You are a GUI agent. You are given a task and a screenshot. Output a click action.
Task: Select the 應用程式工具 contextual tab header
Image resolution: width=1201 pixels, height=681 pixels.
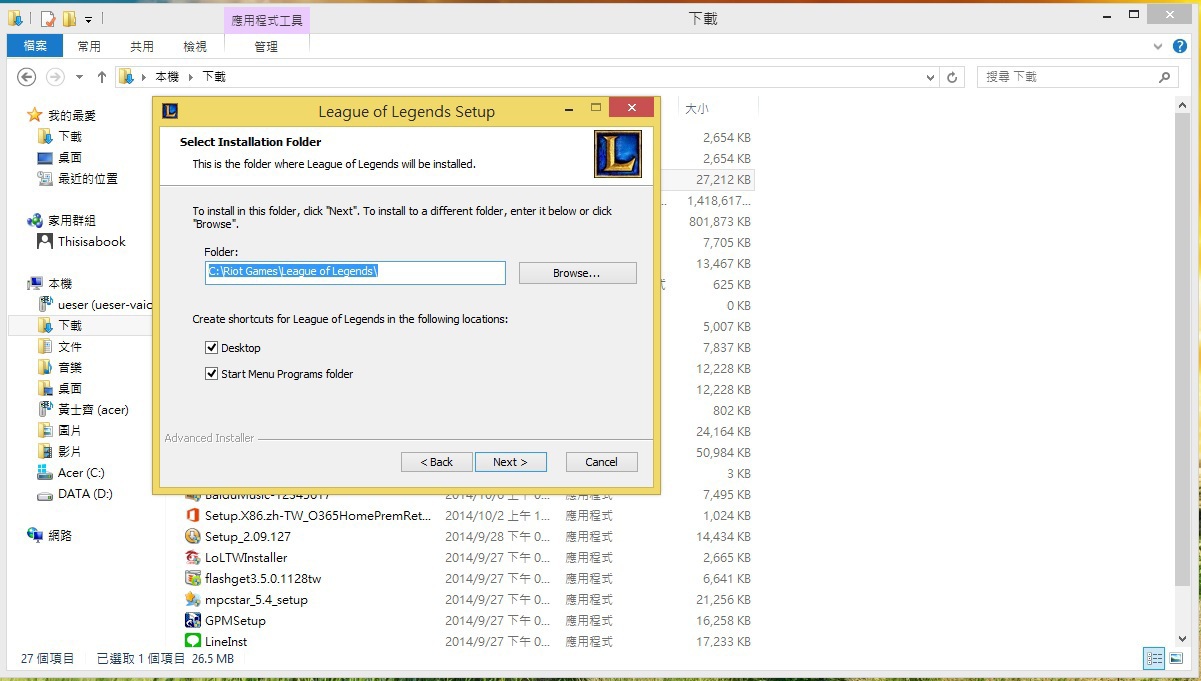tap(266, 19)
